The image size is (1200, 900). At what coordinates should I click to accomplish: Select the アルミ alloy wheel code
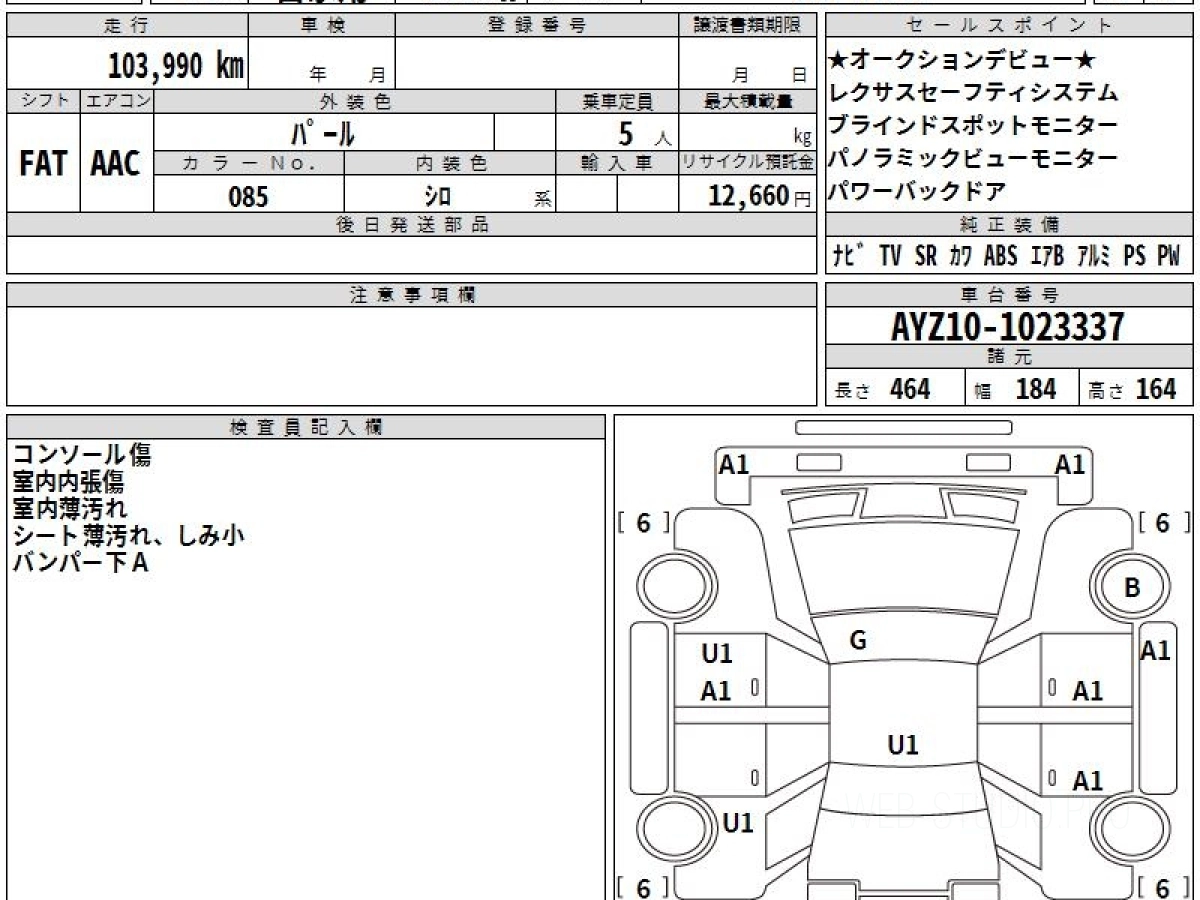1094,256
